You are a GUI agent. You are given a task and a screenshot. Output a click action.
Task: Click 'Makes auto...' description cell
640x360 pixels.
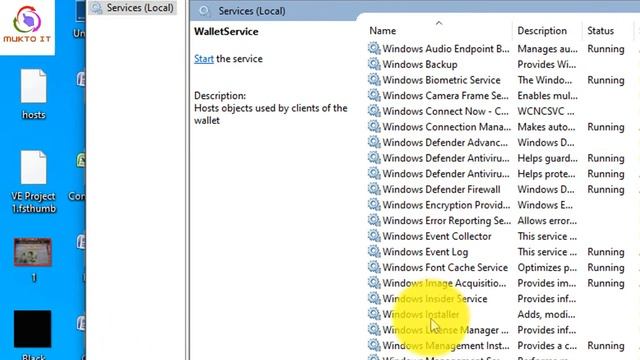click(x=546, y=127)
